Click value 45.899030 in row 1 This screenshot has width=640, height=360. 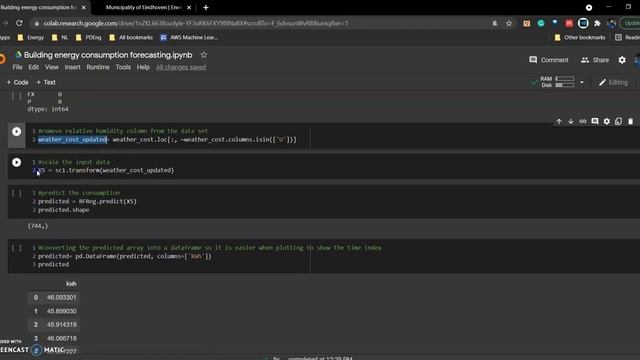[61, 311]
